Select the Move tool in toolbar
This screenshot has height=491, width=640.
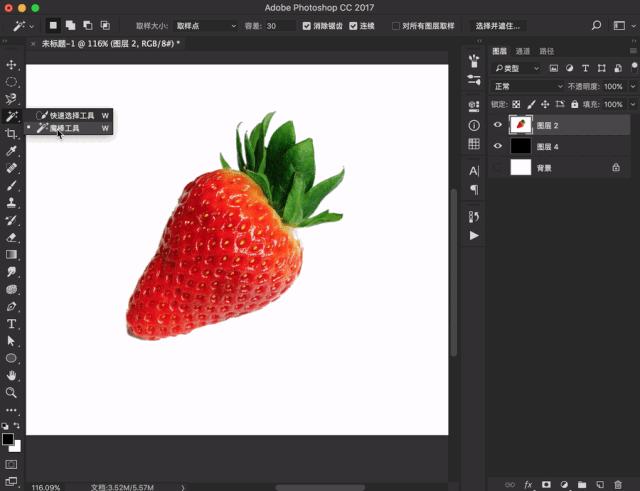(12, 64)
